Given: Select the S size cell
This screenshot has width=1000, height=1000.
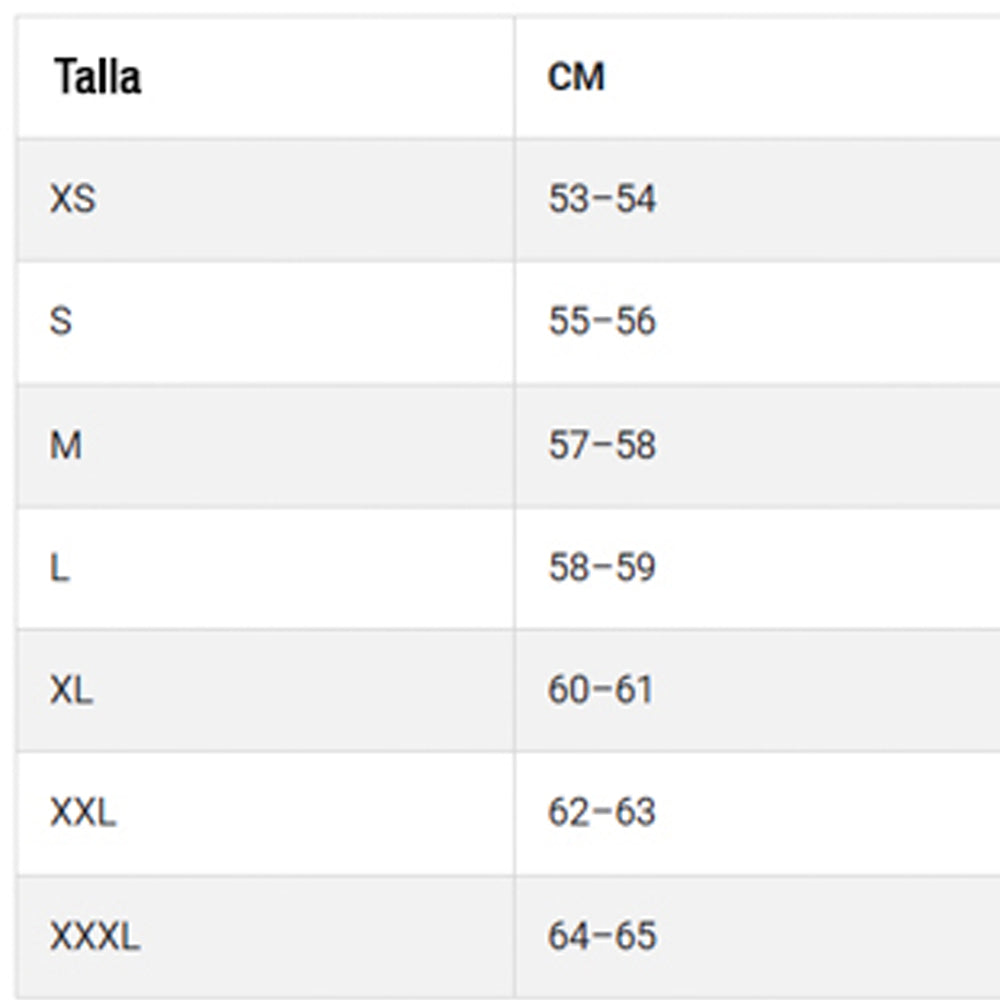Looking at the screenshot, I should pos(61,322).
